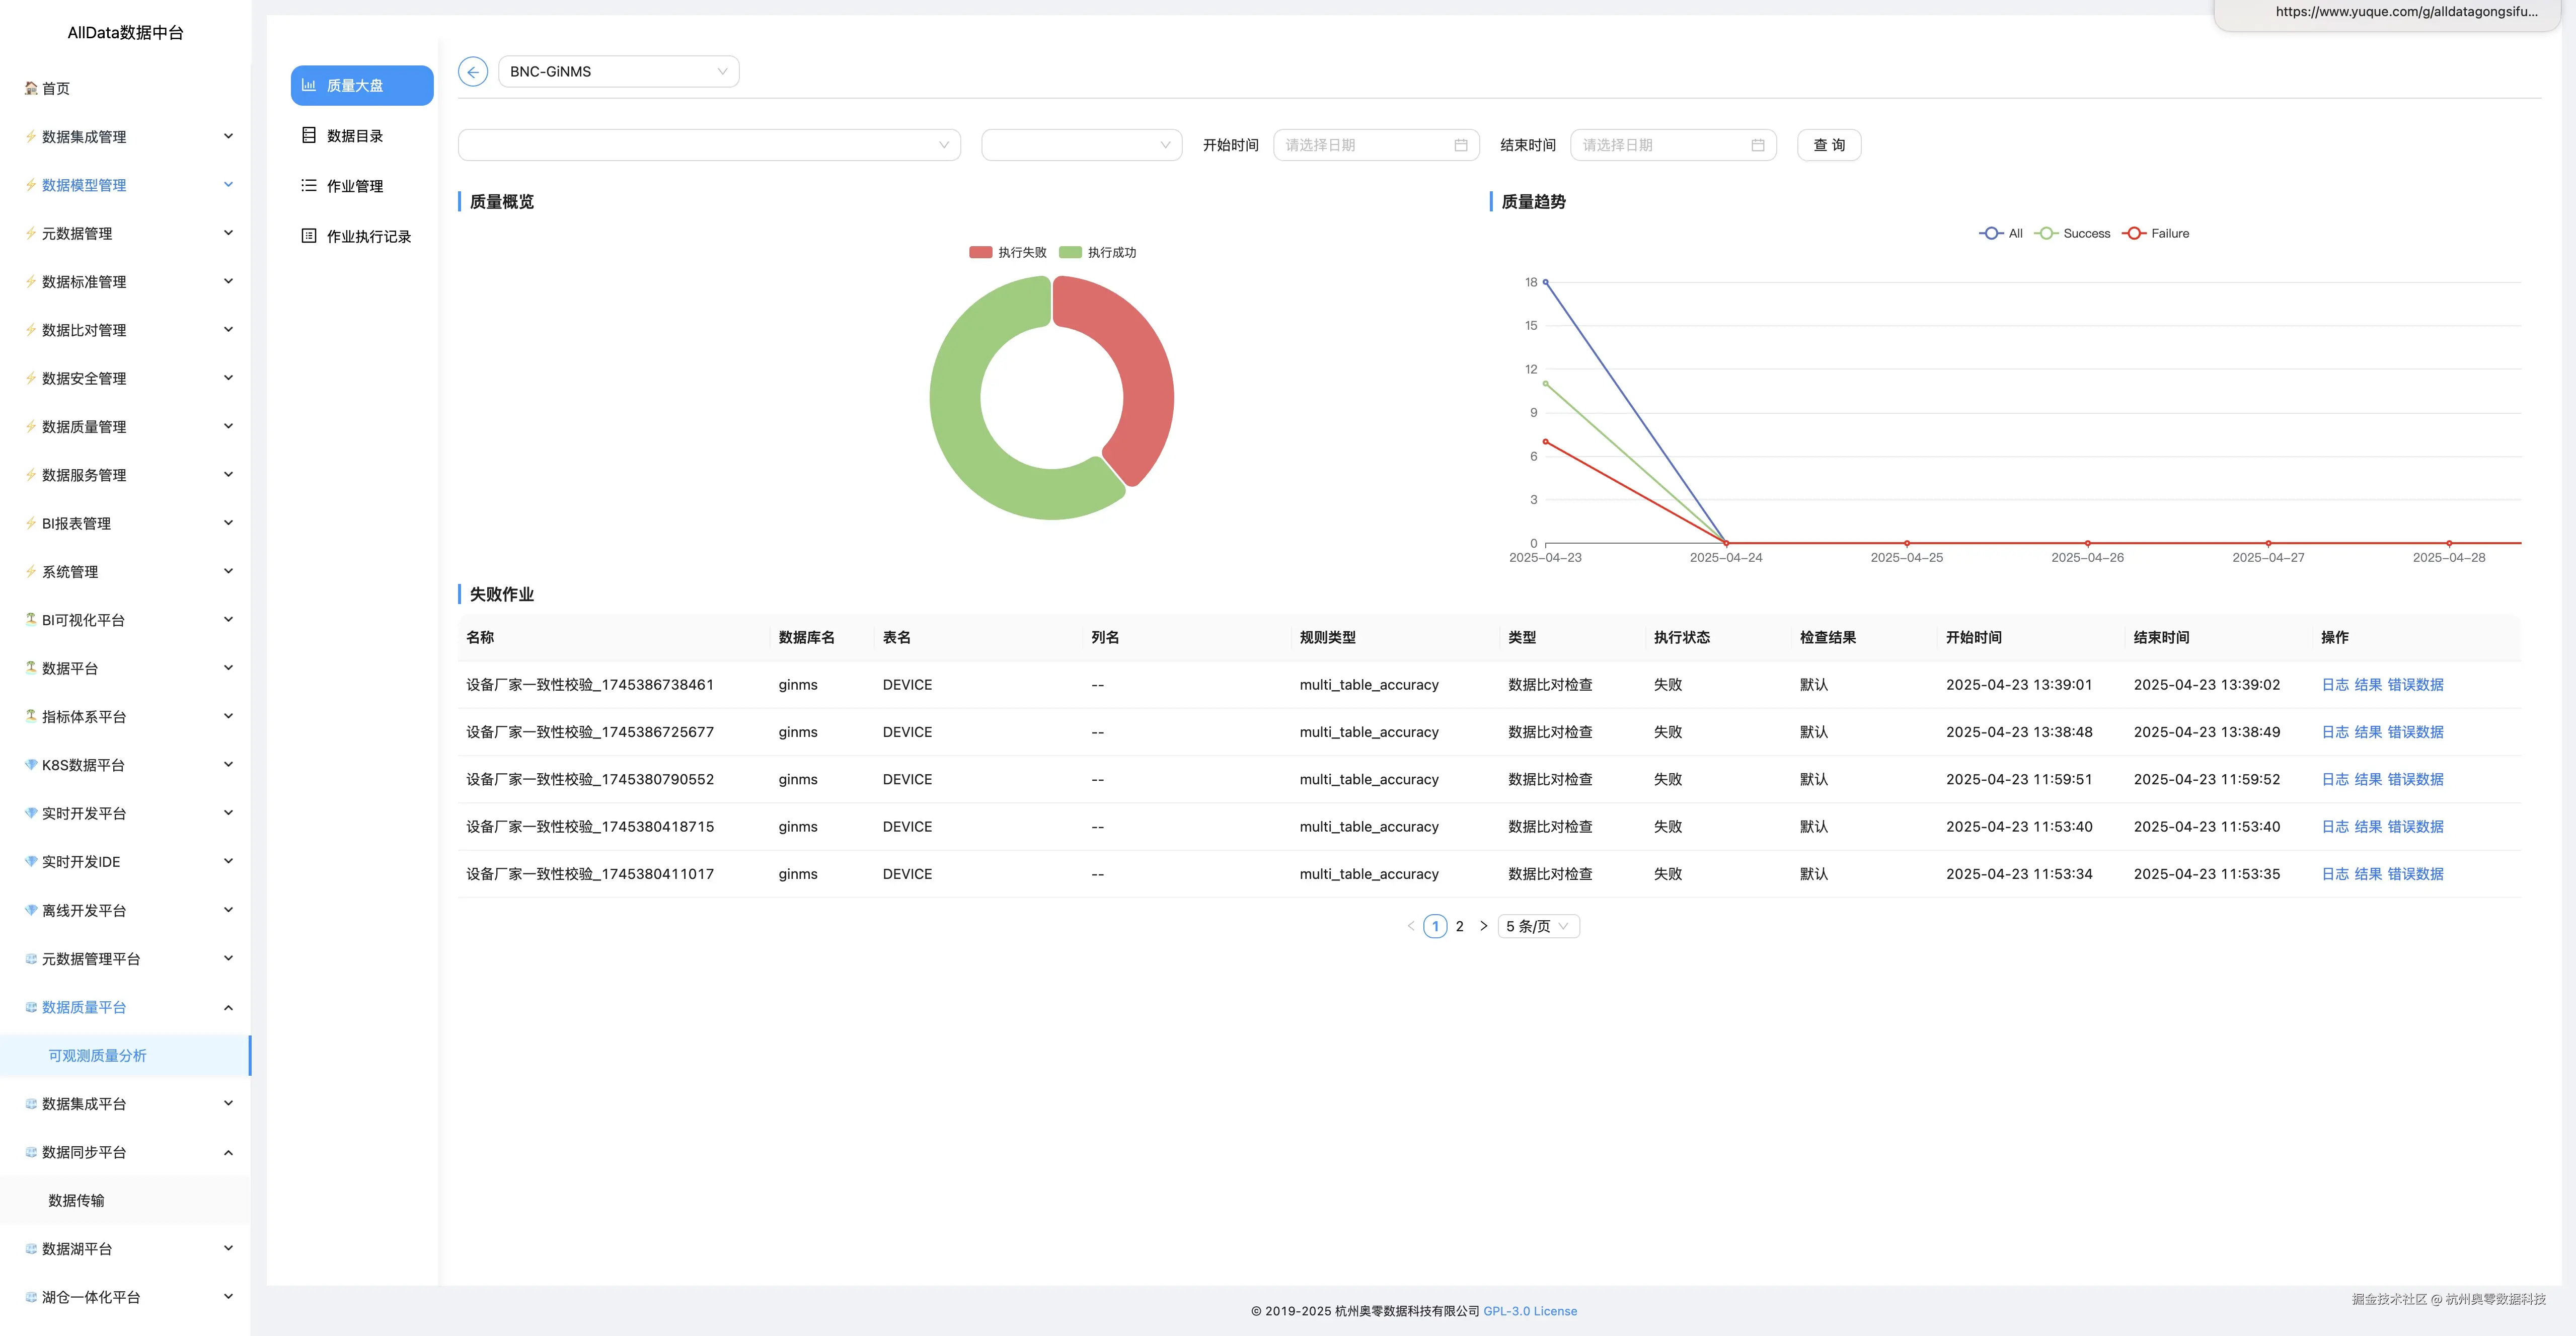Click the back arrow circle icon
Viewport: 2576px width, 1336px height.
tap(473, 72)
